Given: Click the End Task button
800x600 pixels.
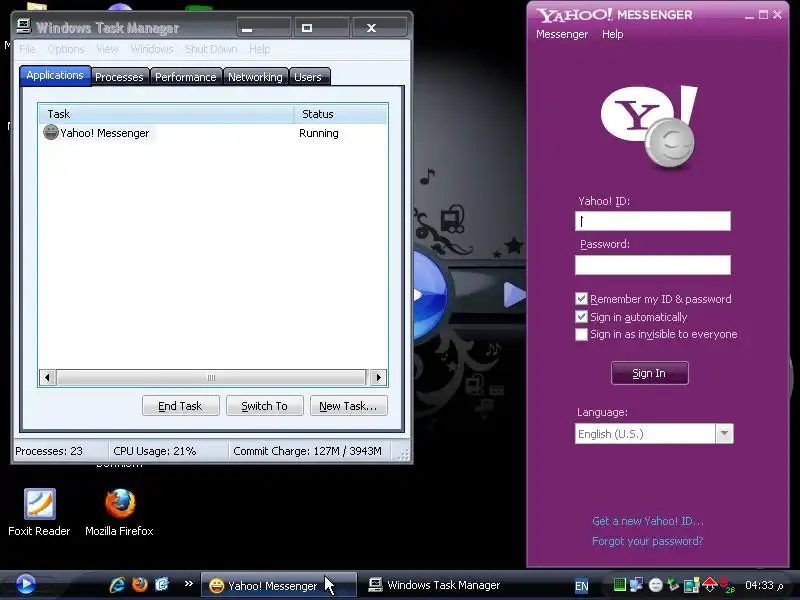Looking at the screenshot, I should (x=181, y=406).
